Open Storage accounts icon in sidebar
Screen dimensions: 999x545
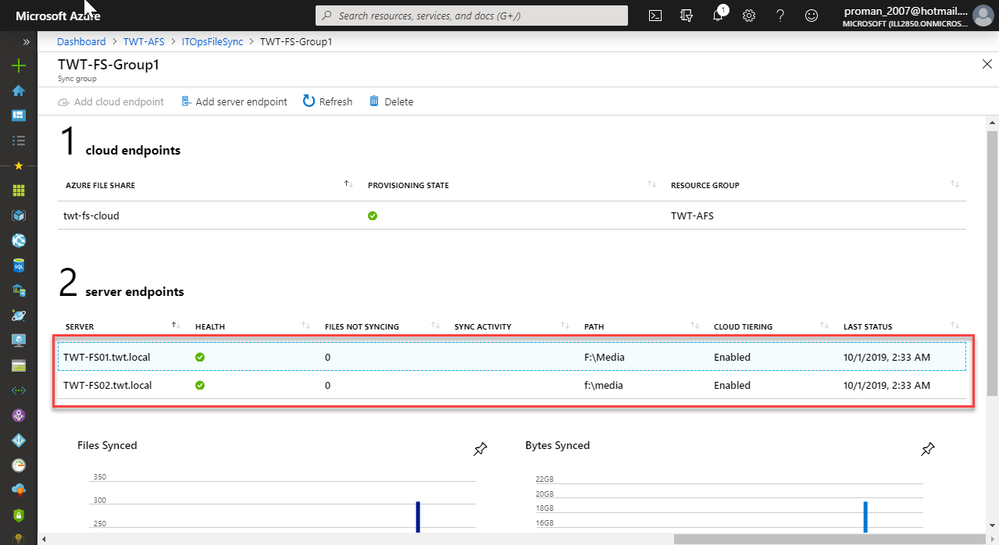click(x=18, y=366)
